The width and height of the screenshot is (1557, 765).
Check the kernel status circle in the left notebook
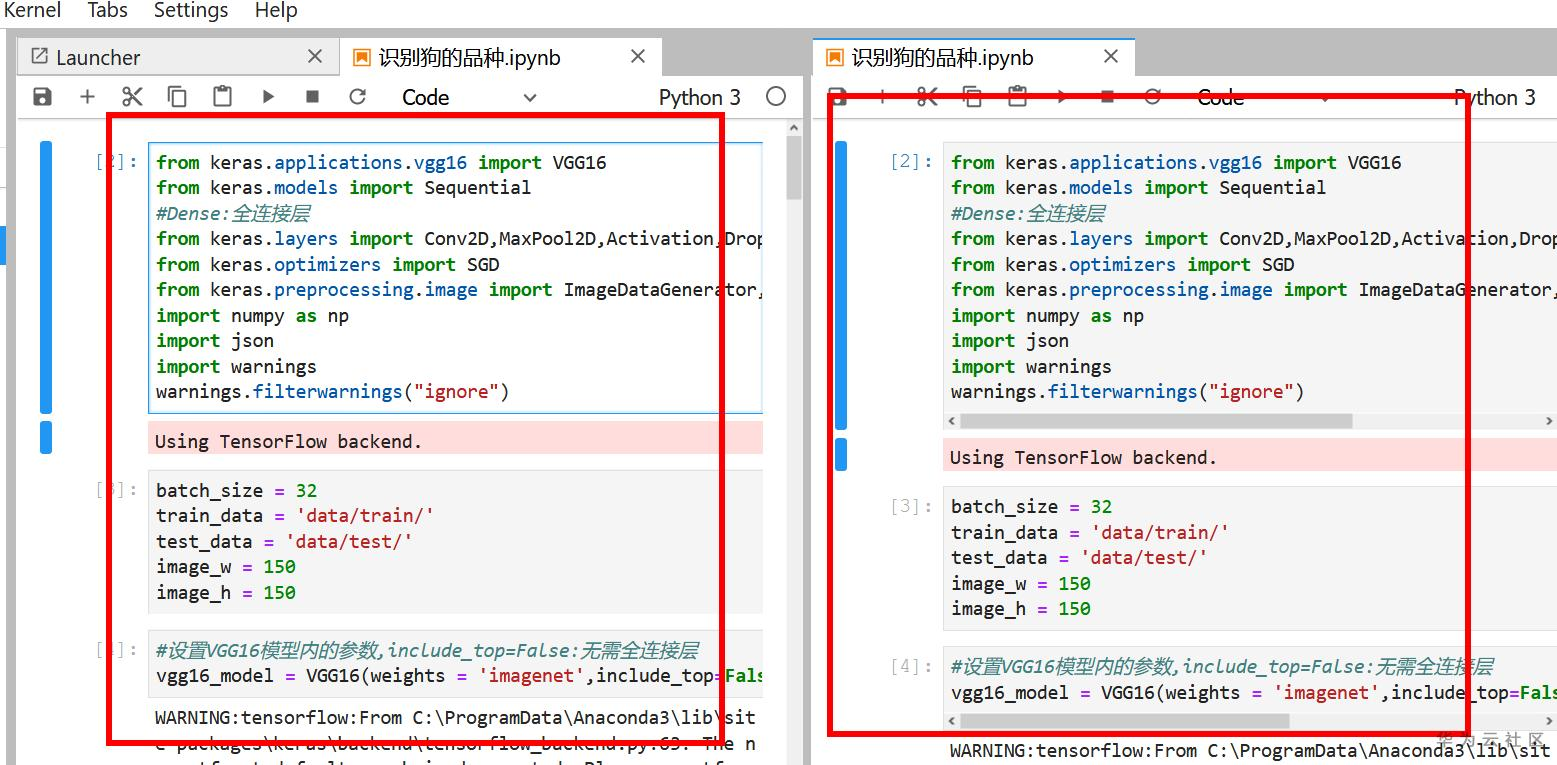click(776, 97)
